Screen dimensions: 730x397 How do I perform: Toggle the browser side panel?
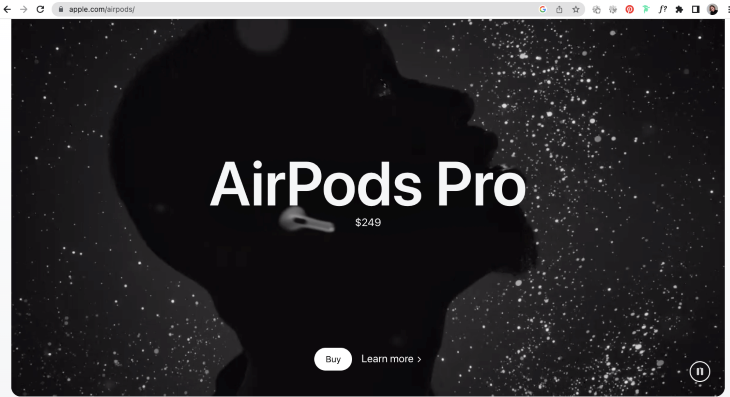point(696,9)
